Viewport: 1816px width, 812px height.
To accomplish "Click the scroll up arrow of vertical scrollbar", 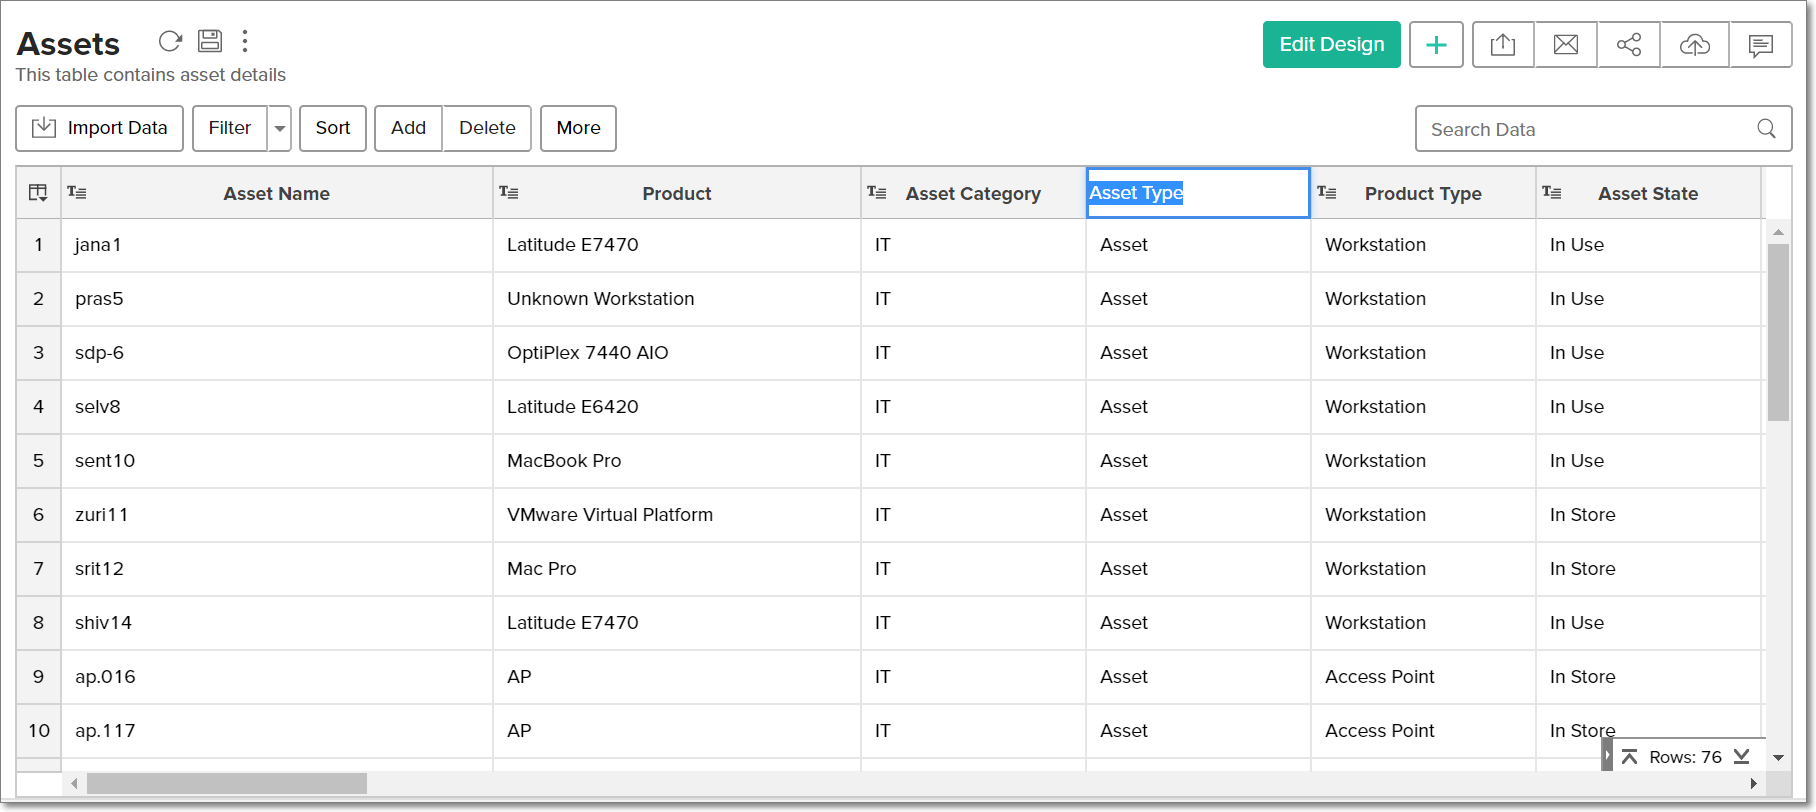I will point(1778,232).
